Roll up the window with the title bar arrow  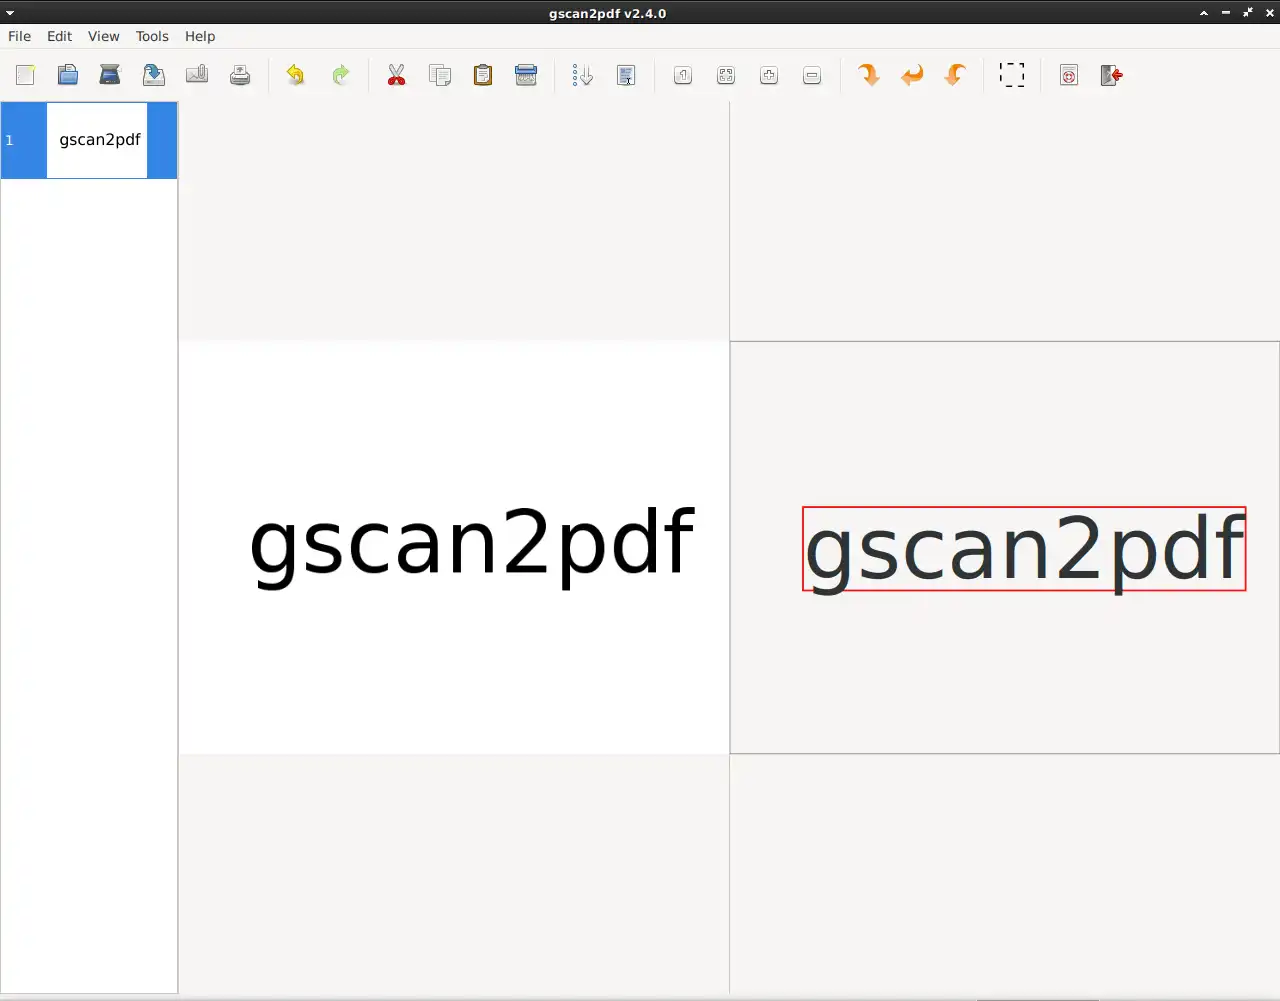point(1204,13)
